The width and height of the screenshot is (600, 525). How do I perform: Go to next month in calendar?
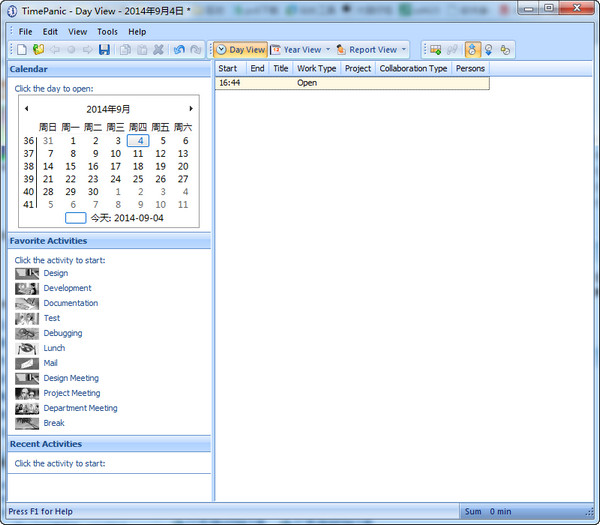[x=191, y=108]
